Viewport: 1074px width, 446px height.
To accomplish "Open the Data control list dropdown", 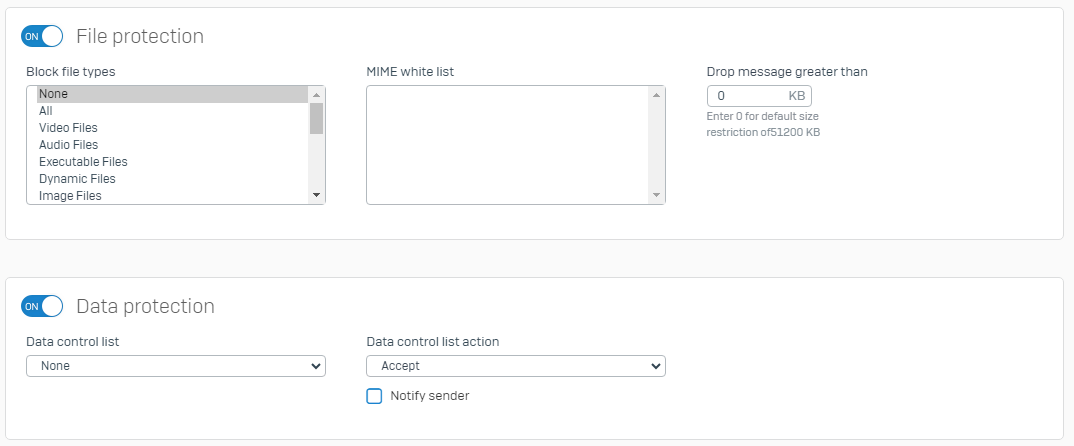I will [x=176, y=366].
